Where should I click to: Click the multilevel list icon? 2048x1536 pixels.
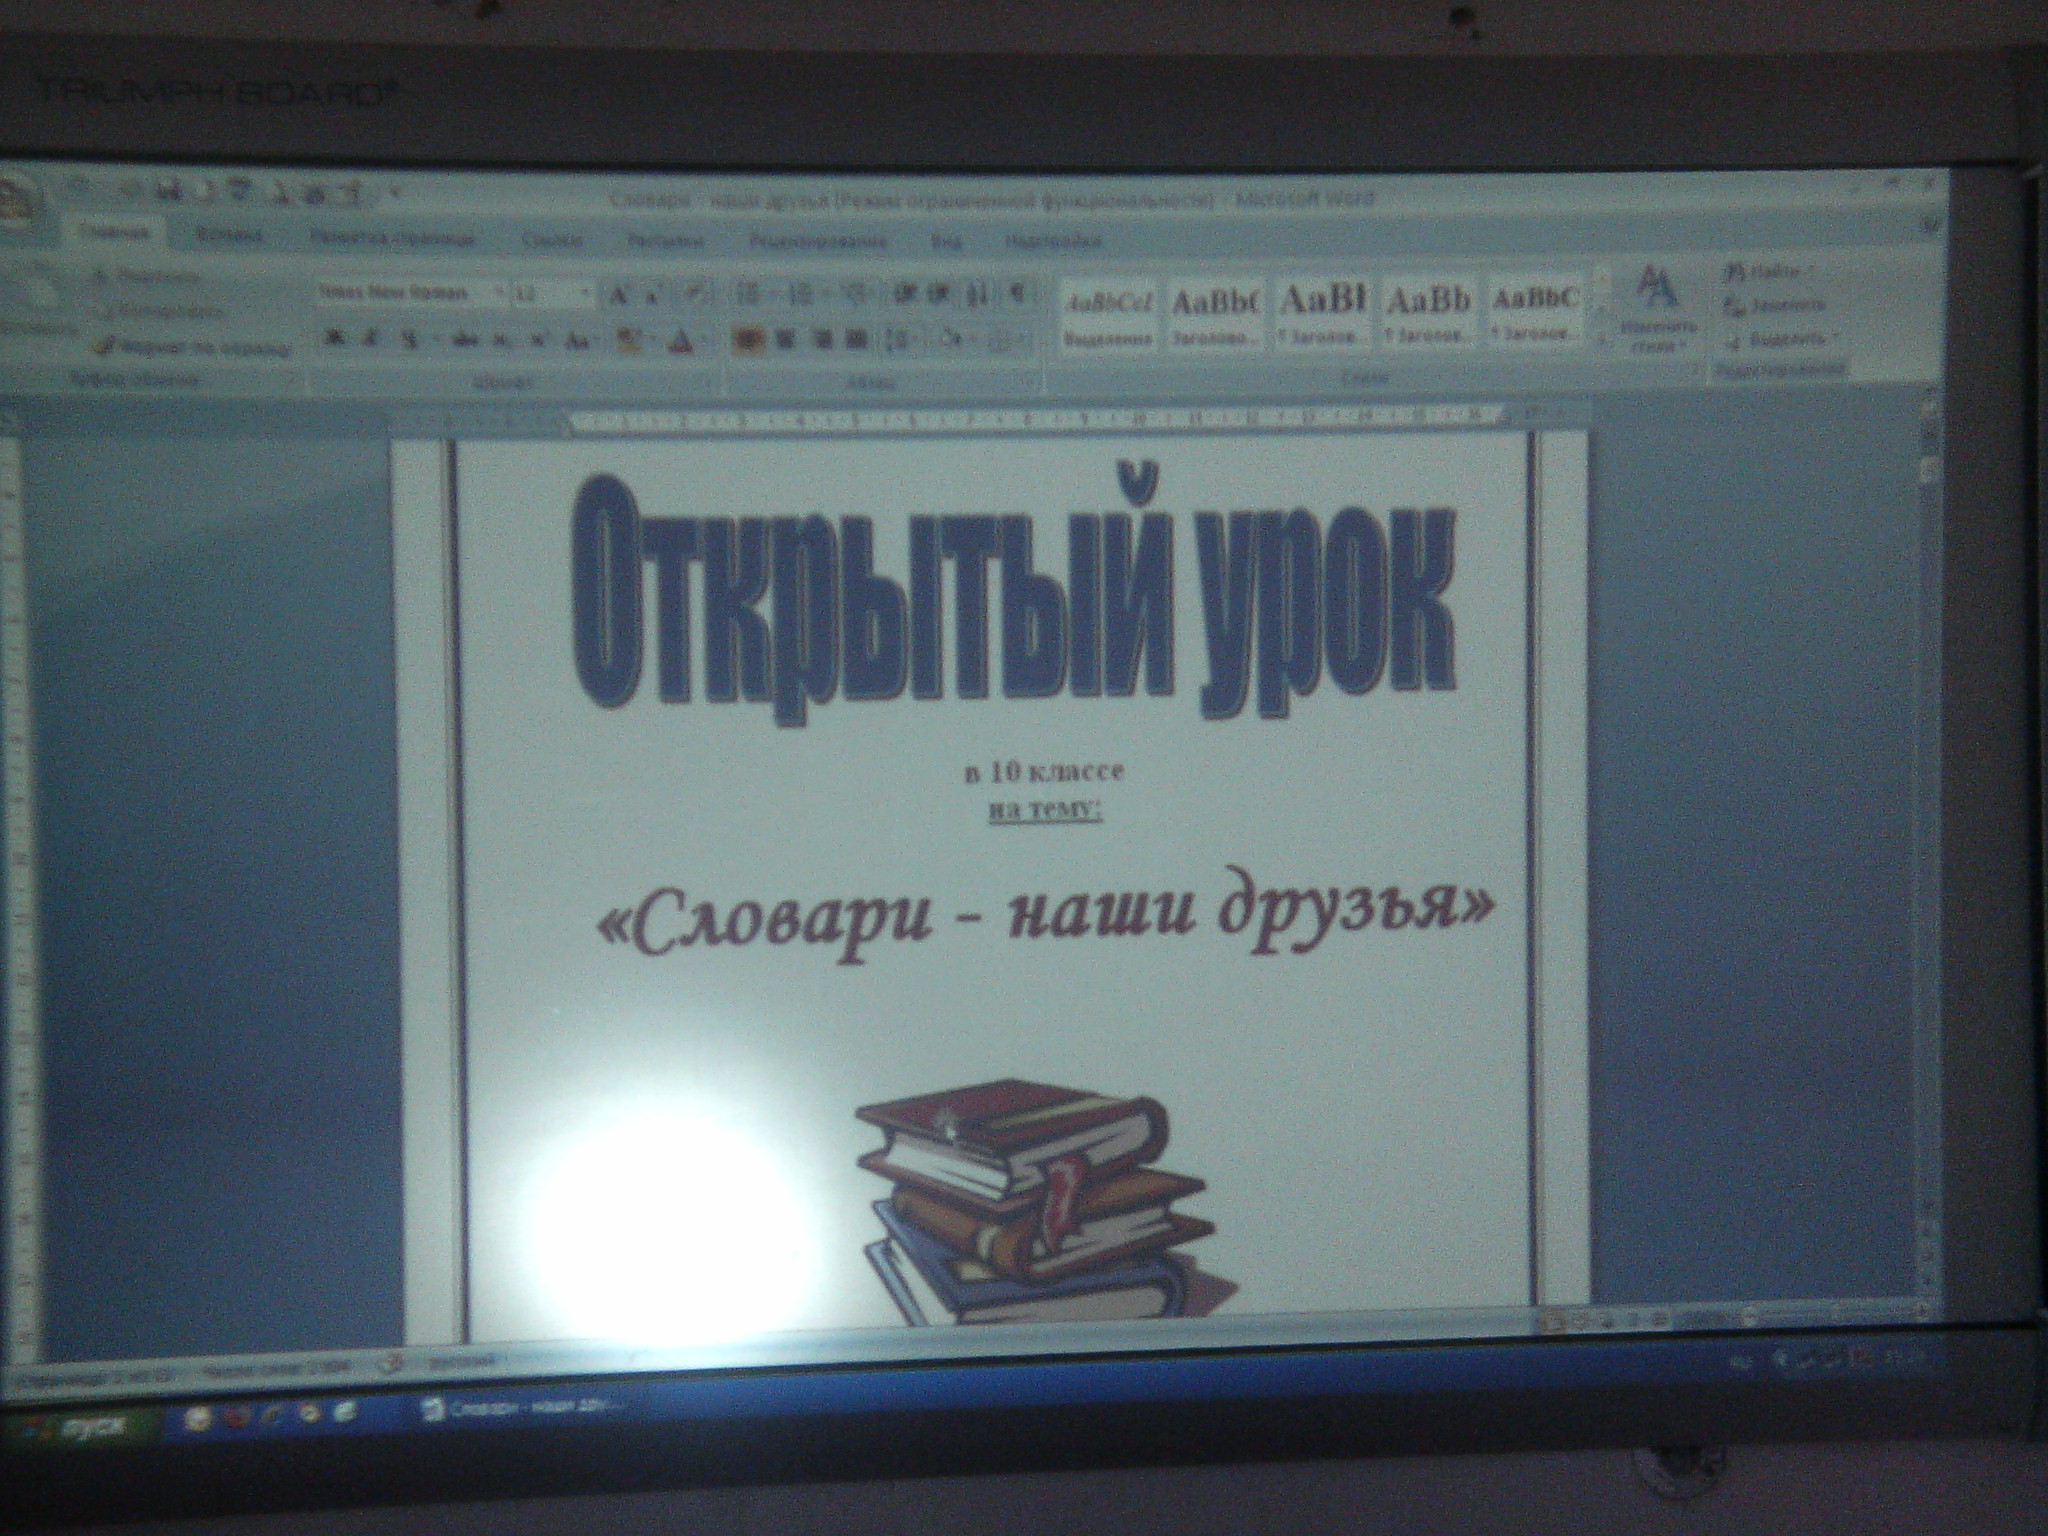[855, 295]
